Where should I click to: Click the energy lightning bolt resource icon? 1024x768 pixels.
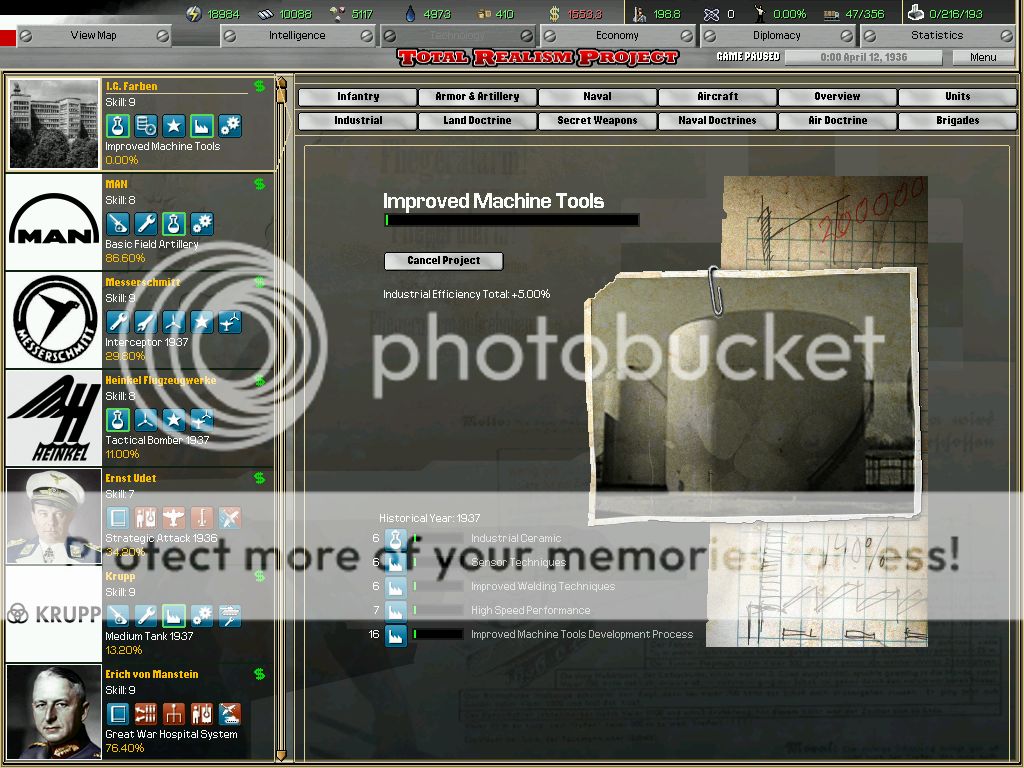pyautogui.click(x=195, y=13)
